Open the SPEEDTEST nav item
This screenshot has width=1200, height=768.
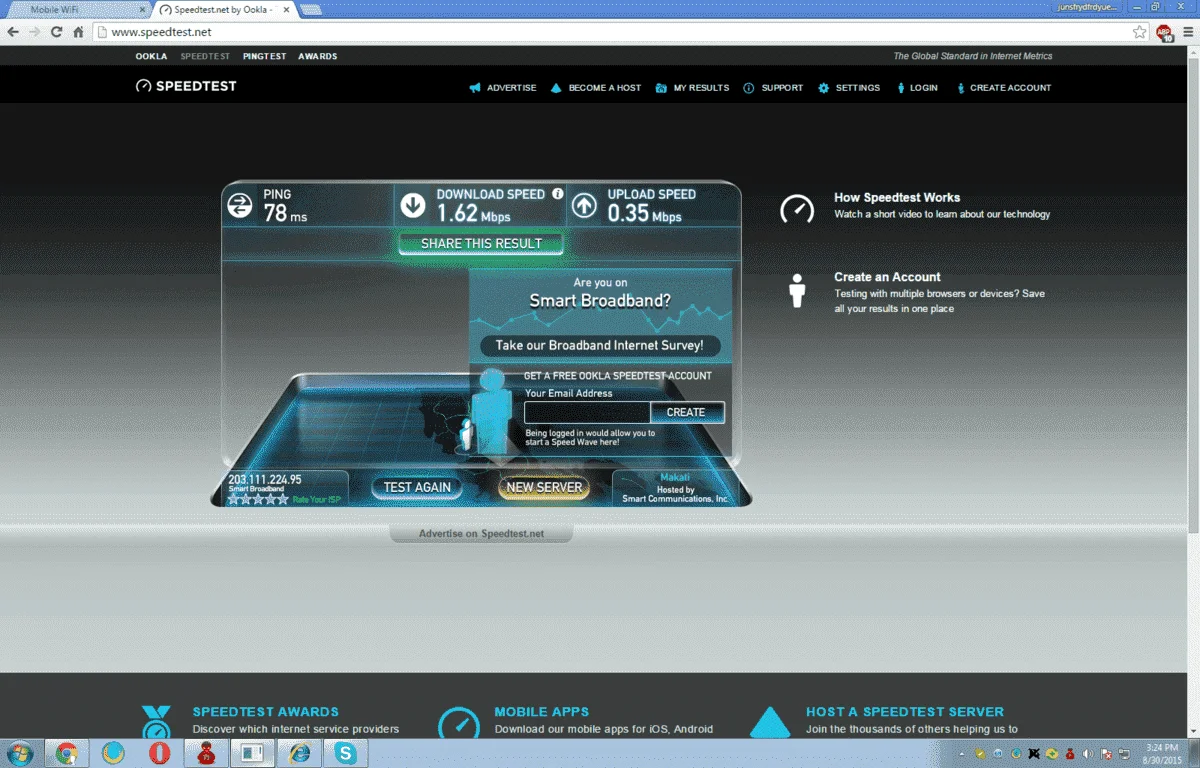(x=205, y=56)
